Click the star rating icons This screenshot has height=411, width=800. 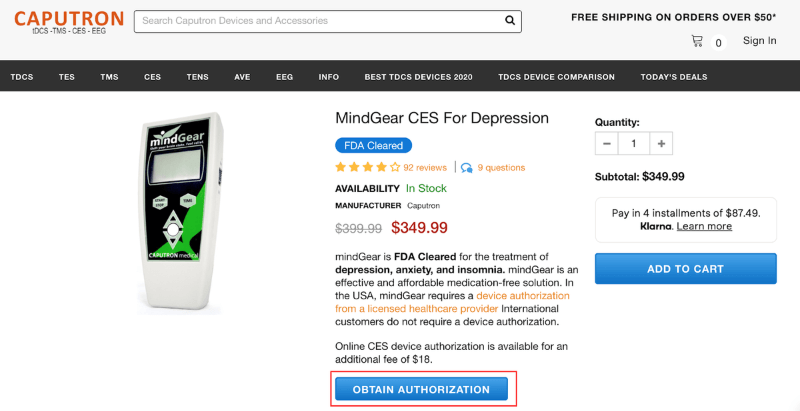click(367, 167)
